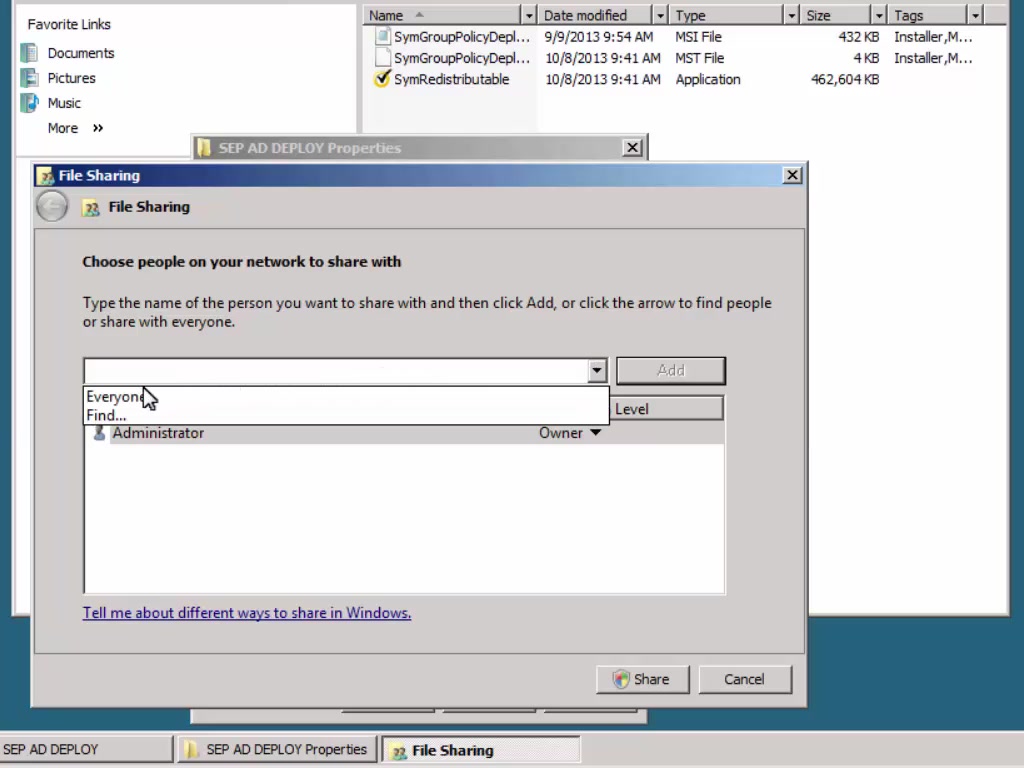The width and height of the screenshot is (1024, 768).
Task: Choose Everyone from the dropdown list
Action: (346, 396)
